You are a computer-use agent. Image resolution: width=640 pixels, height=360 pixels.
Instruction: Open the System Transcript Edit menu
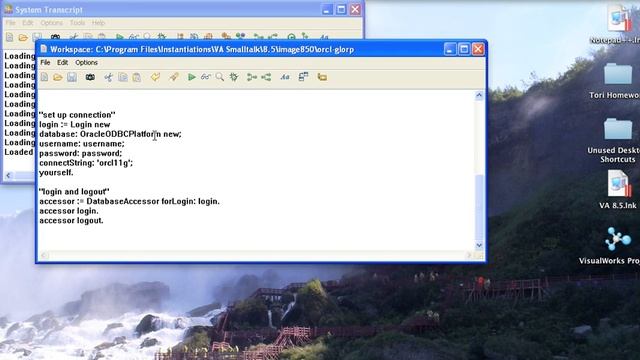[x=28, y=23]
